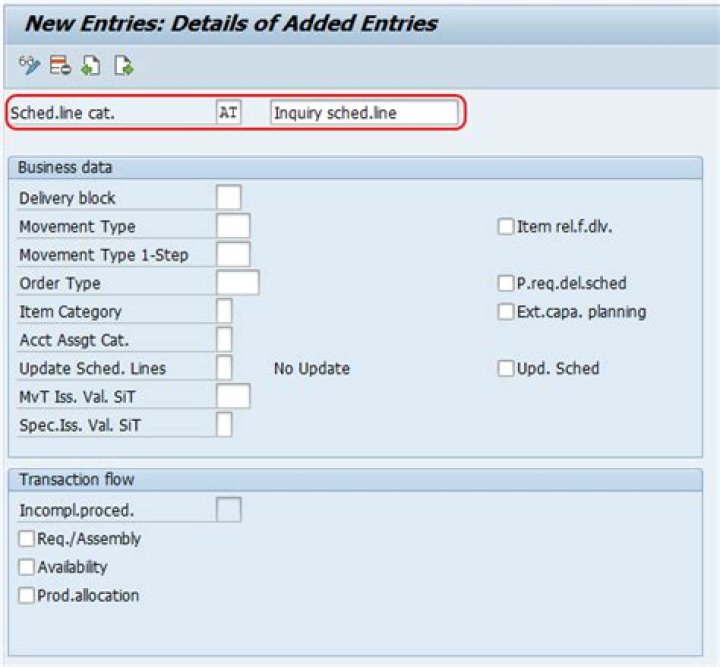This screenshot has height=667, width=720.
Task: Click the Transaction flow group header
Action: [x=355, y=480]
